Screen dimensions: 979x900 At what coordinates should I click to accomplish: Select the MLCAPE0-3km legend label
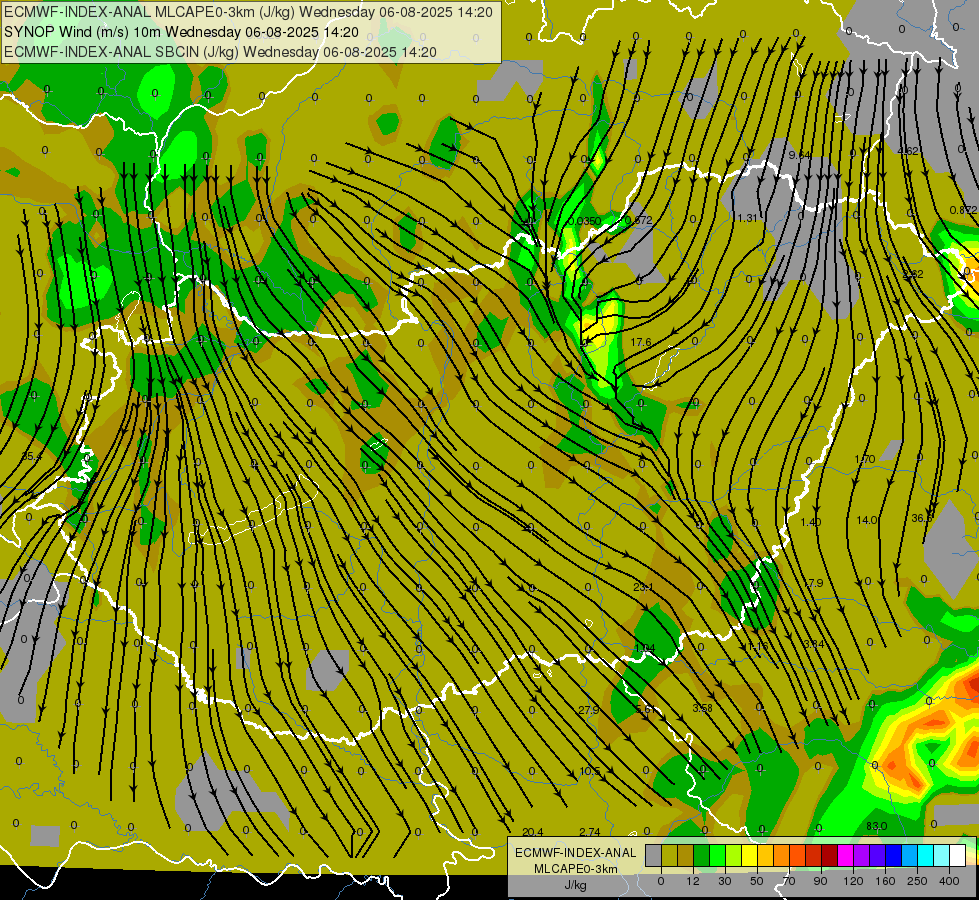(575, 869)
